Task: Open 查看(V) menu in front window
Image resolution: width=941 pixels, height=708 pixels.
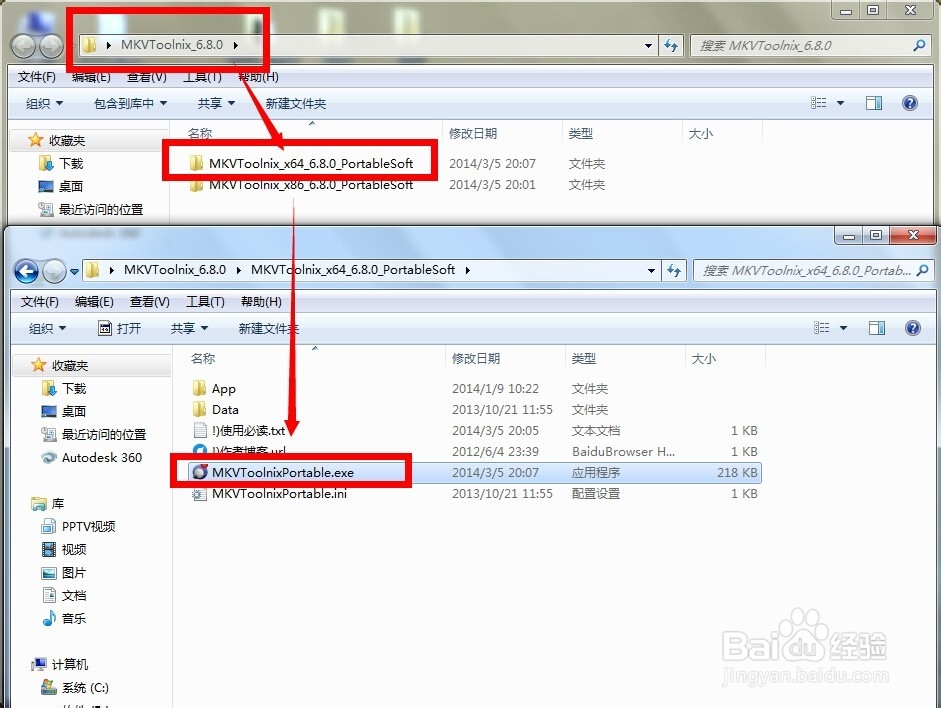Action: click(150, 302)
